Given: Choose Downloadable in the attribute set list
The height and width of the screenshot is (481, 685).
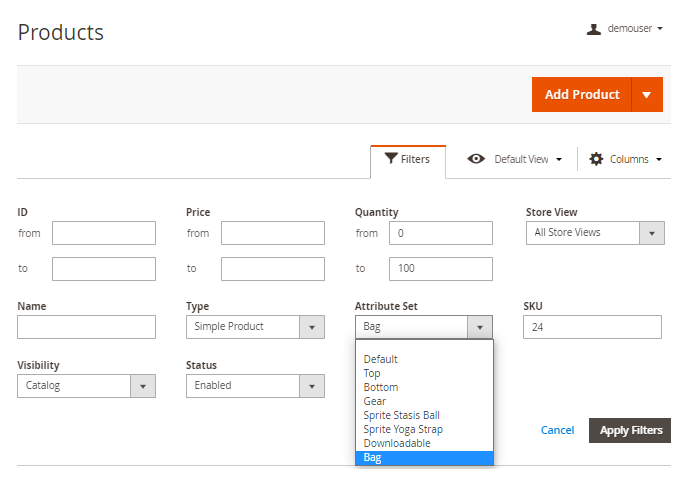Looking at the screenshot, I should 397,443.
